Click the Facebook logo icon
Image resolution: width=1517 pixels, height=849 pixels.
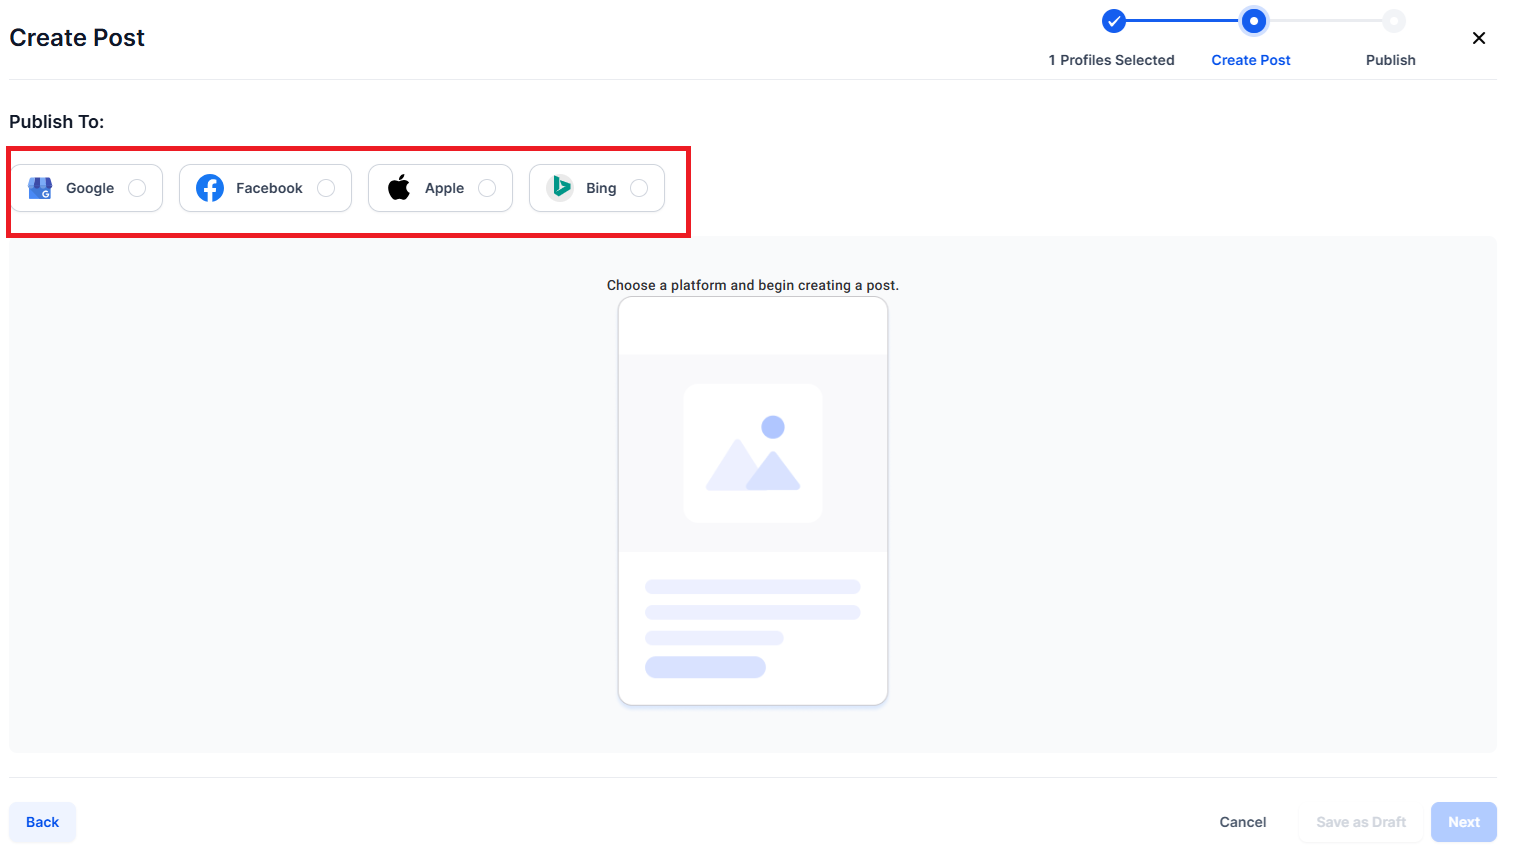[x=210, y=188]
